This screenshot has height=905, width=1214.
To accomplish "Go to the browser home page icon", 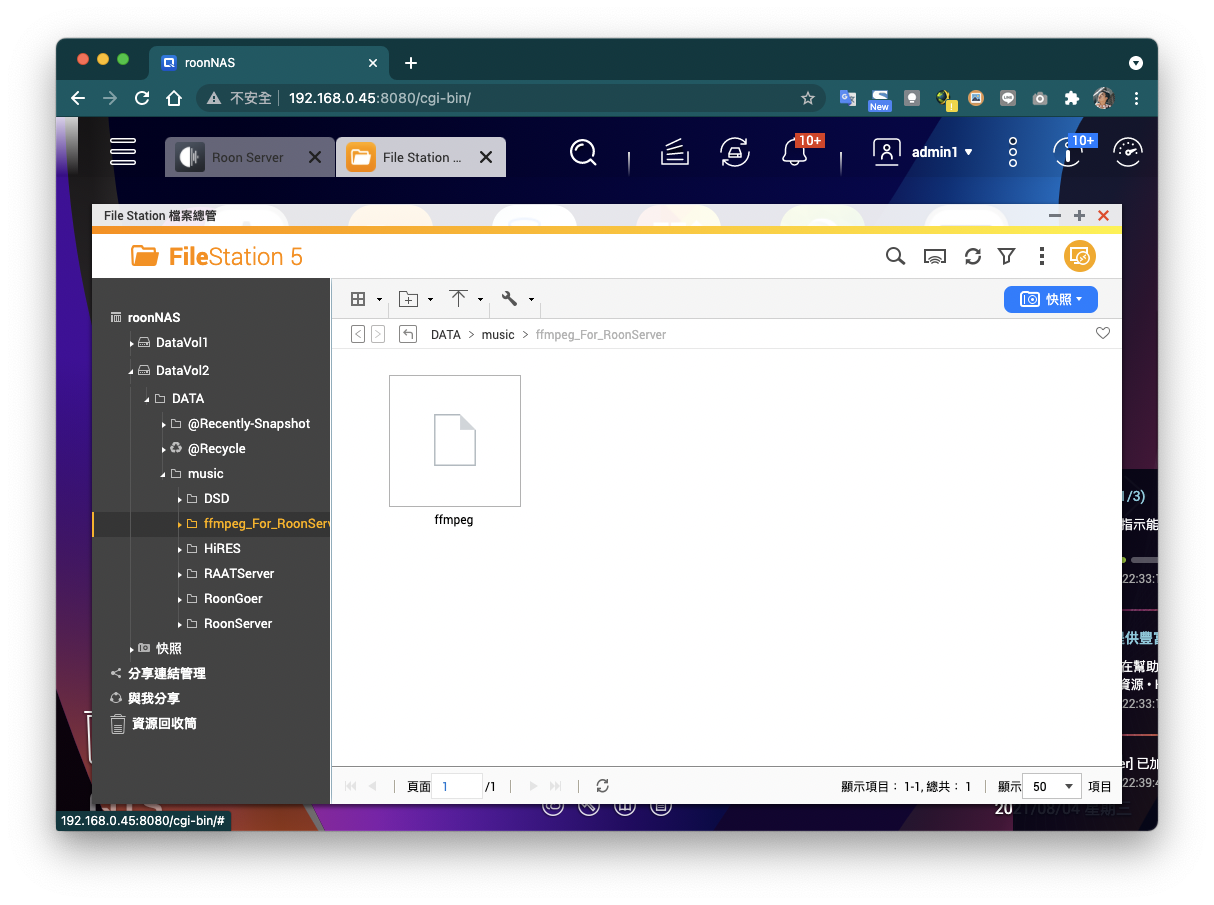I will tap(174, 98).
